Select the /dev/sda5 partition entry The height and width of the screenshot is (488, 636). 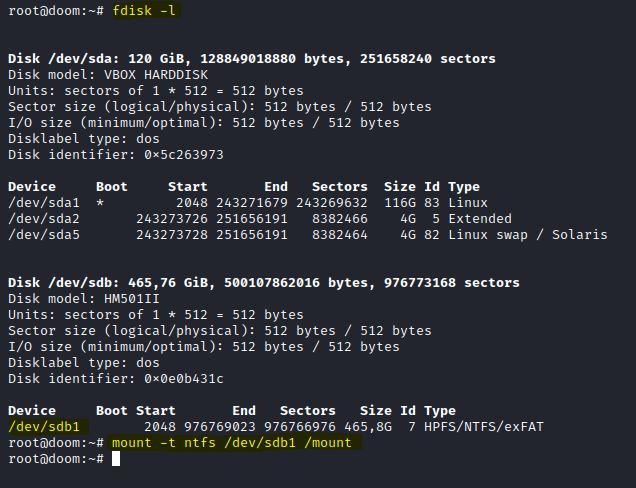coord(43,235)
